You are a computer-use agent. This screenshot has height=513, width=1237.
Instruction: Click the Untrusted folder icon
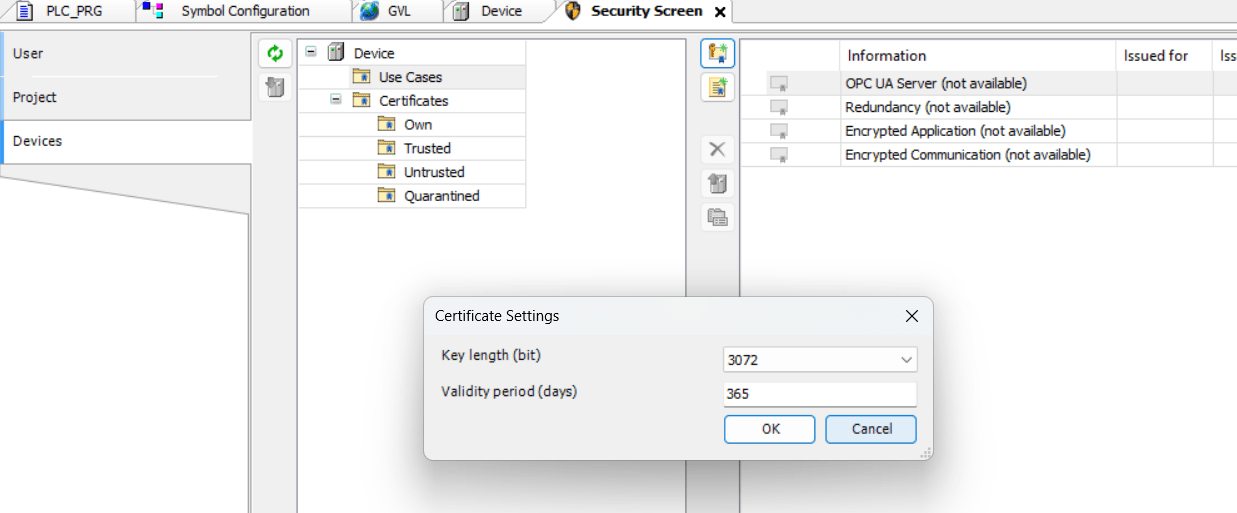pos(387,172)
